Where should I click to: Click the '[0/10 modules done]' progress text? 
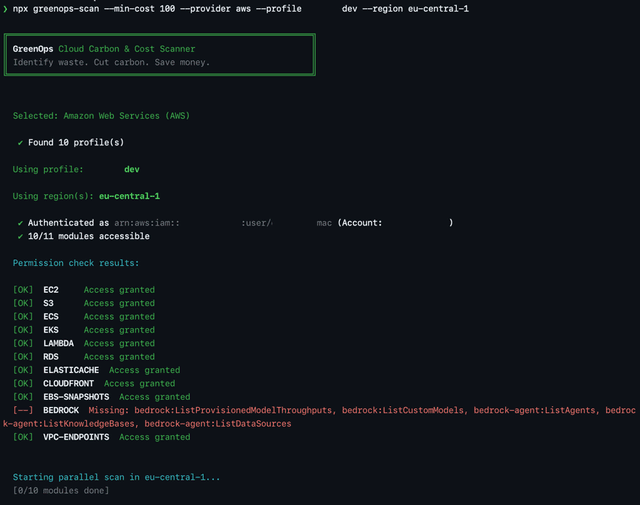pyautogui.click(x=61, y=491)
